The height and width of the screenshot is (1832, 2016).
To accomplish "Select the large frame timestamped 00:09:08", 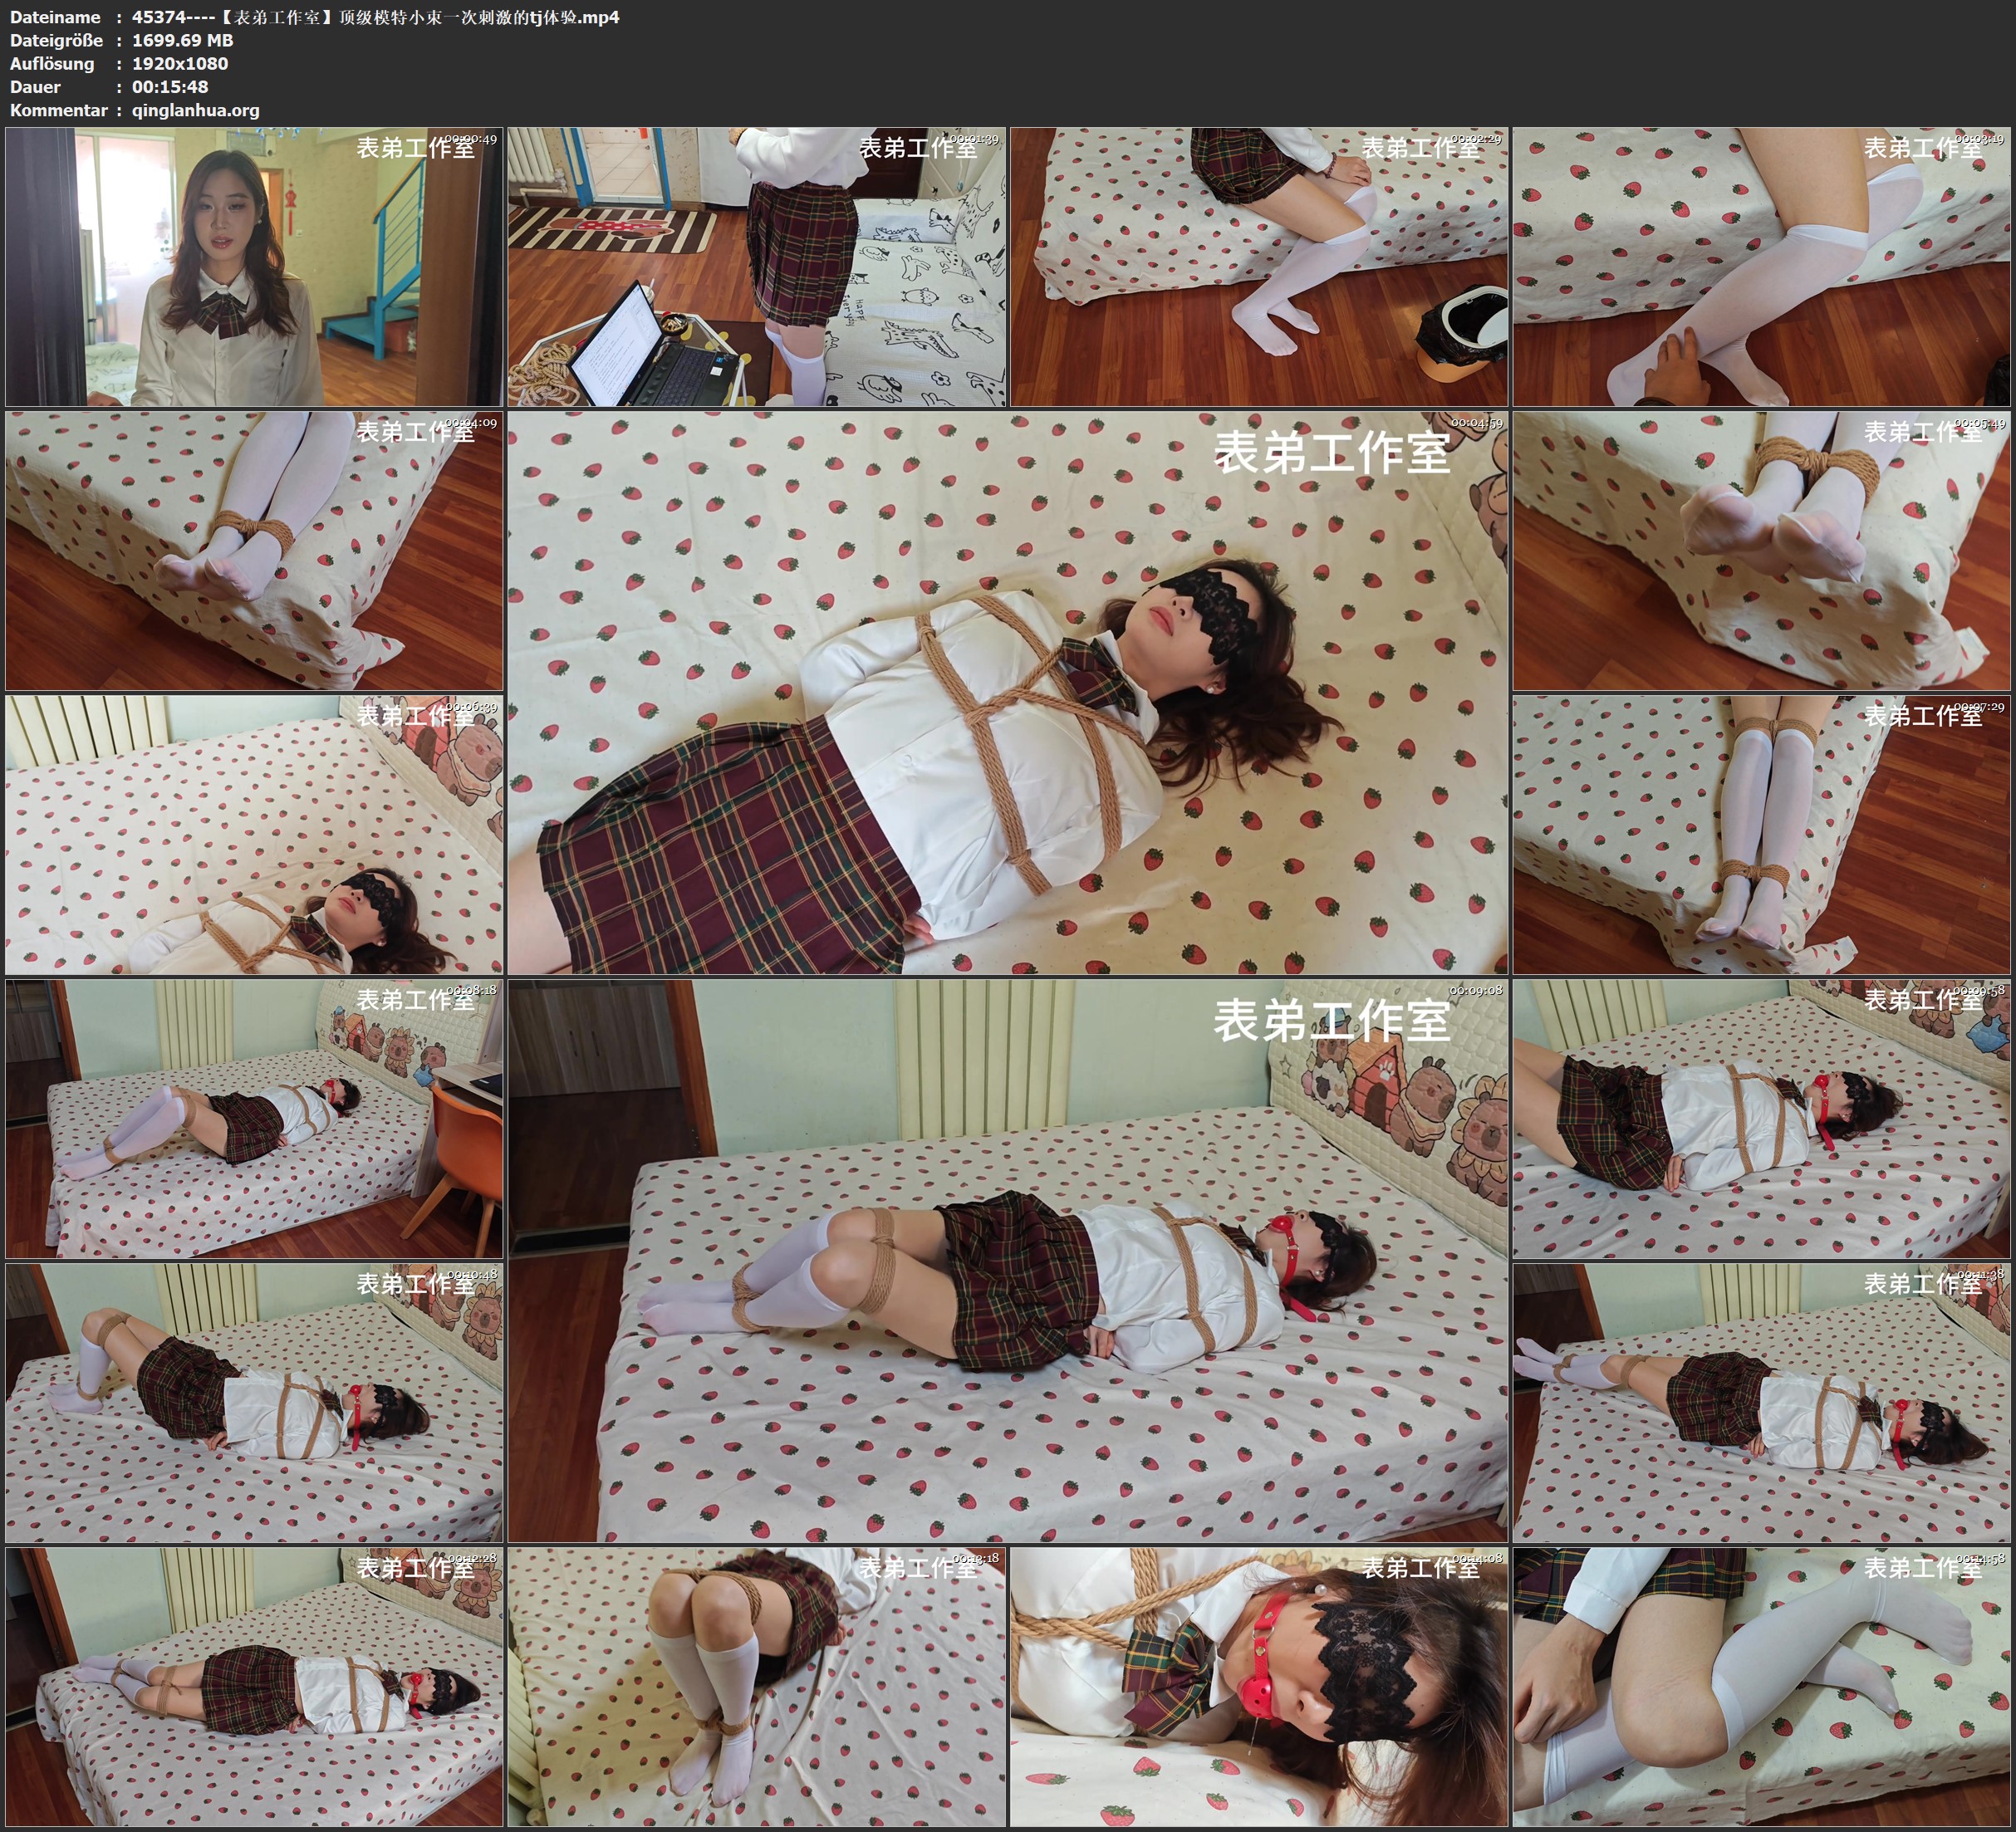I will 1007,1260.
